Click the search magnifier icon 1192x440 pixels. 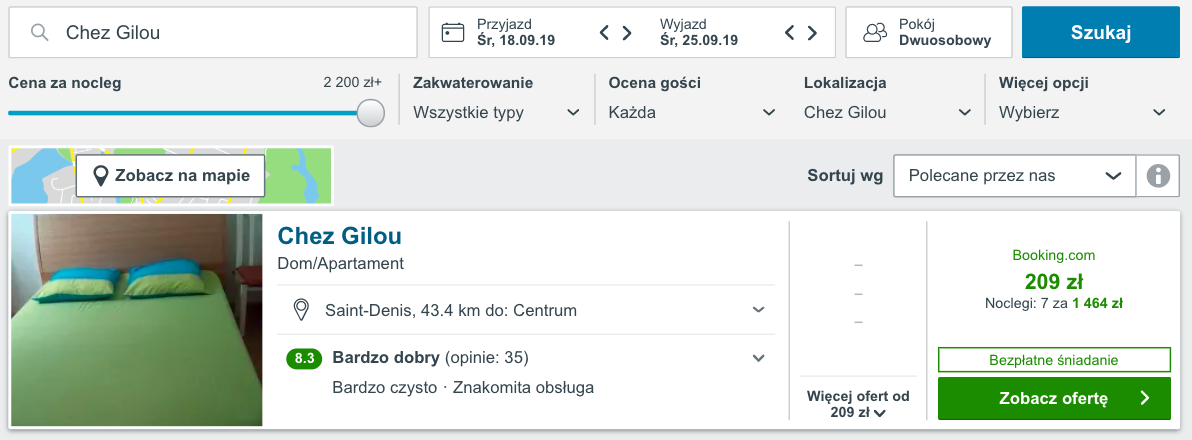point(40,33)
